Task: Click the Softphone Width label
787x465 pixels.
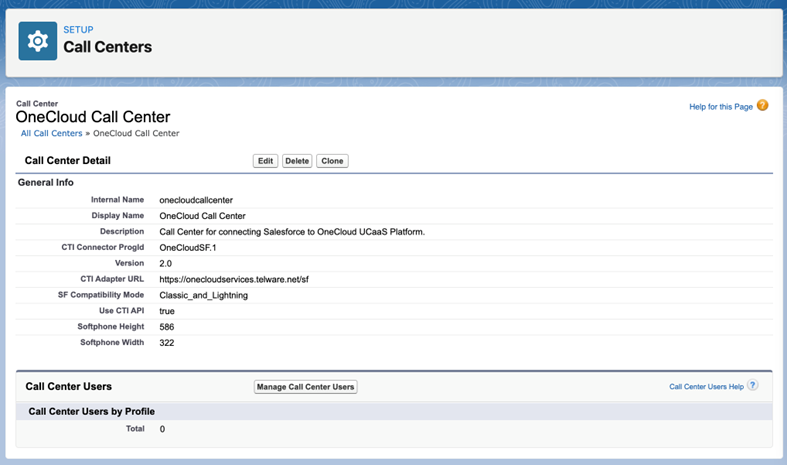Action: [112, 342]
